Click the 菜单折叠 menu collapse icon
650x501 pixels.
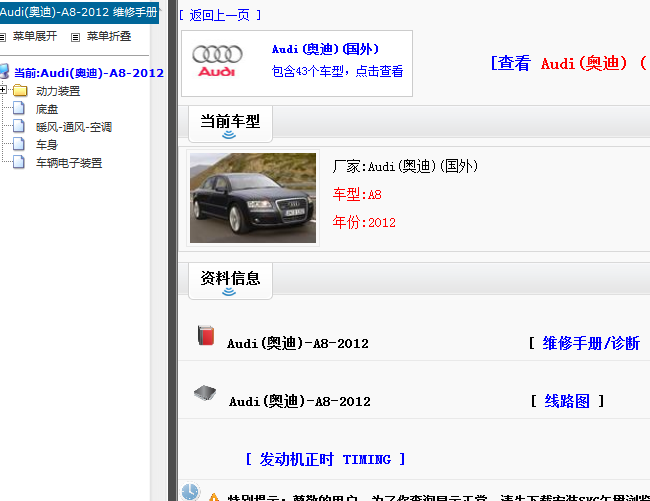pos(75,38)
